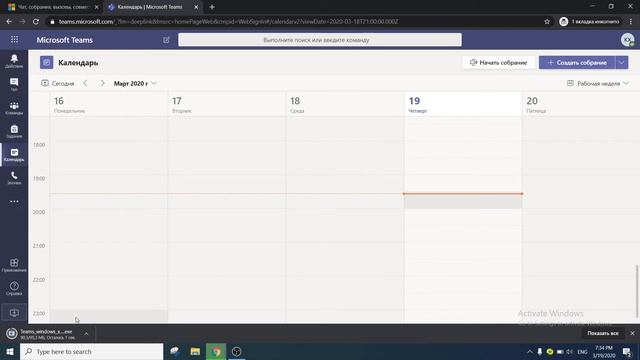The image size is (640, 360).
Task: Open Help in the Teams sidebar
Action: point(14,288)
